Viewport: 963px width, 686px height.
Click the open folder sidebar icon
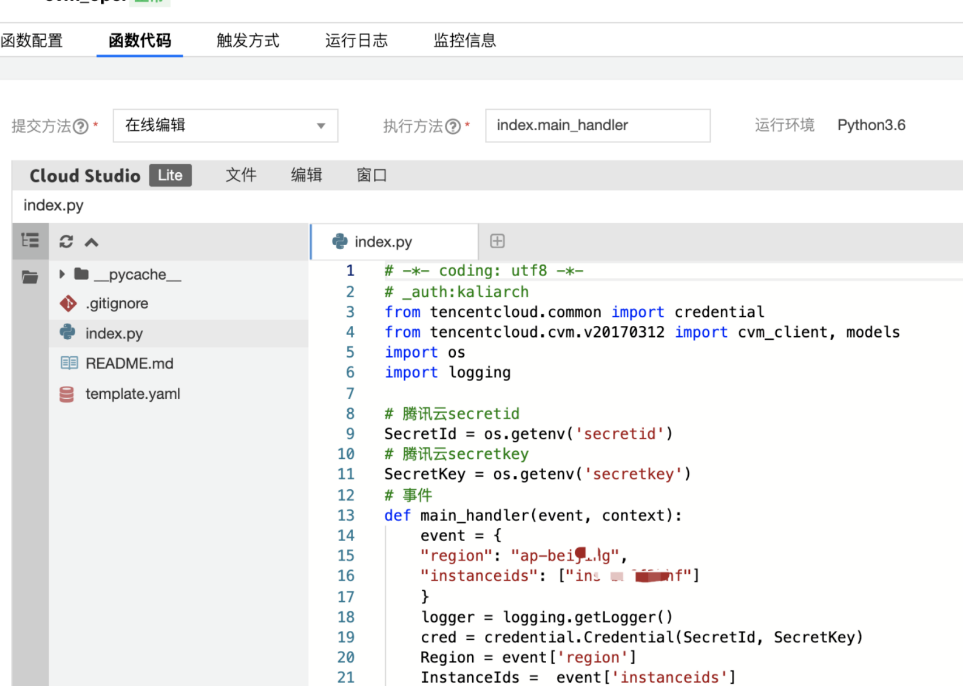(x=30, y=277)
